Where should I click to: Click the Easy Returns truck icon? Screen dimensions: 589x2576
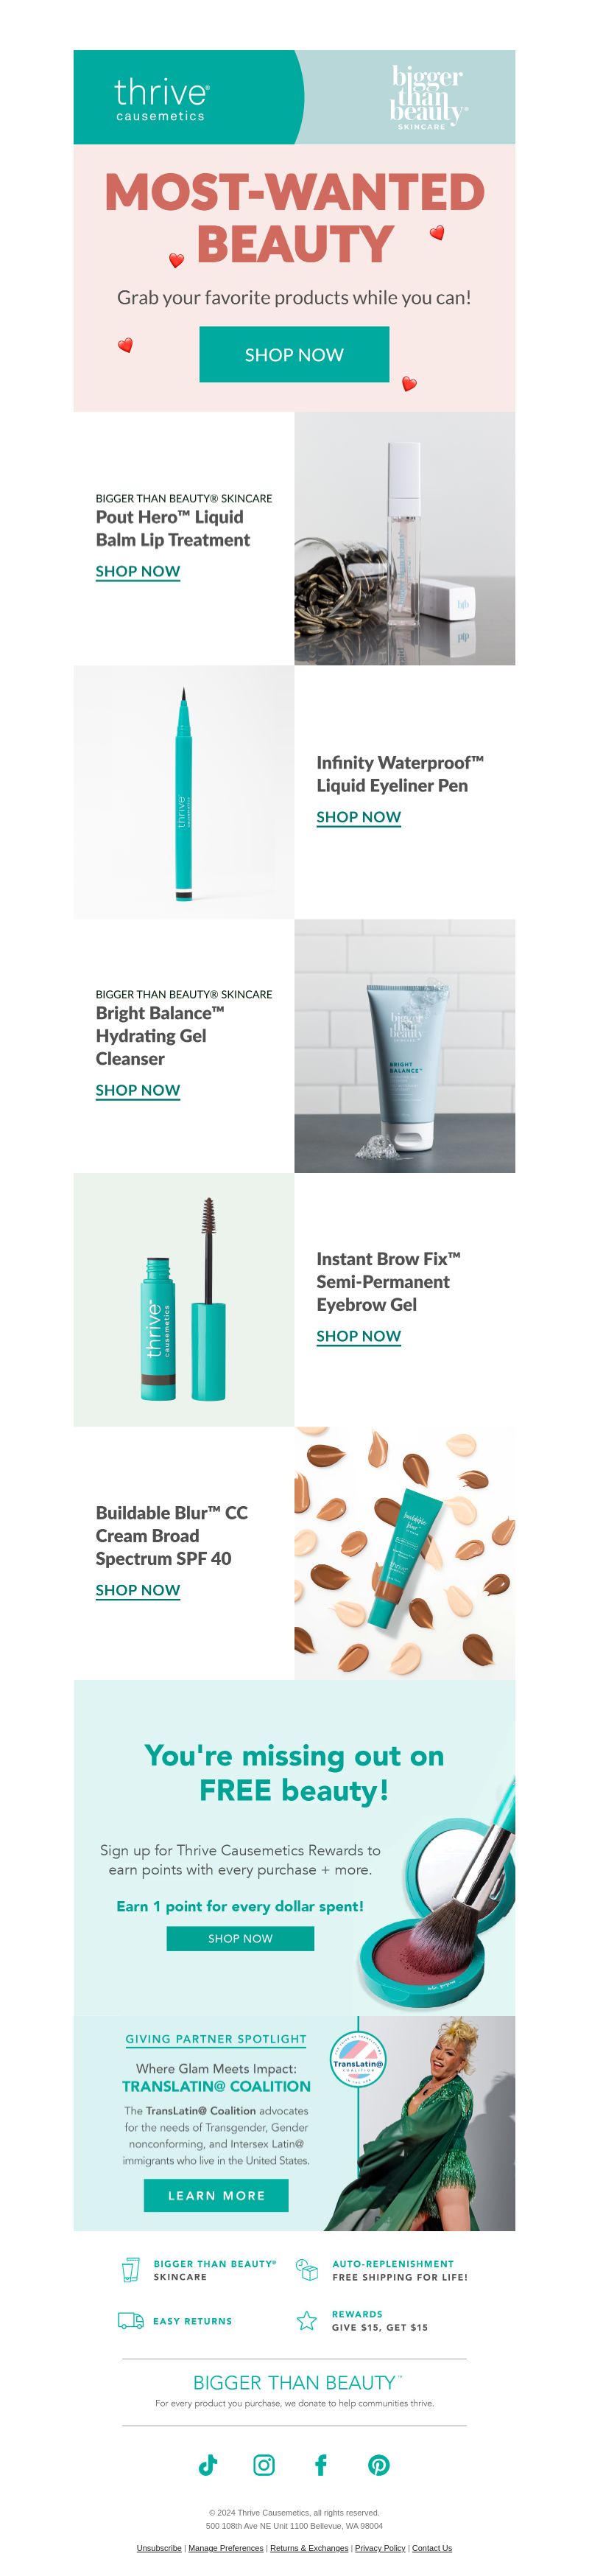coord(131,2320)
